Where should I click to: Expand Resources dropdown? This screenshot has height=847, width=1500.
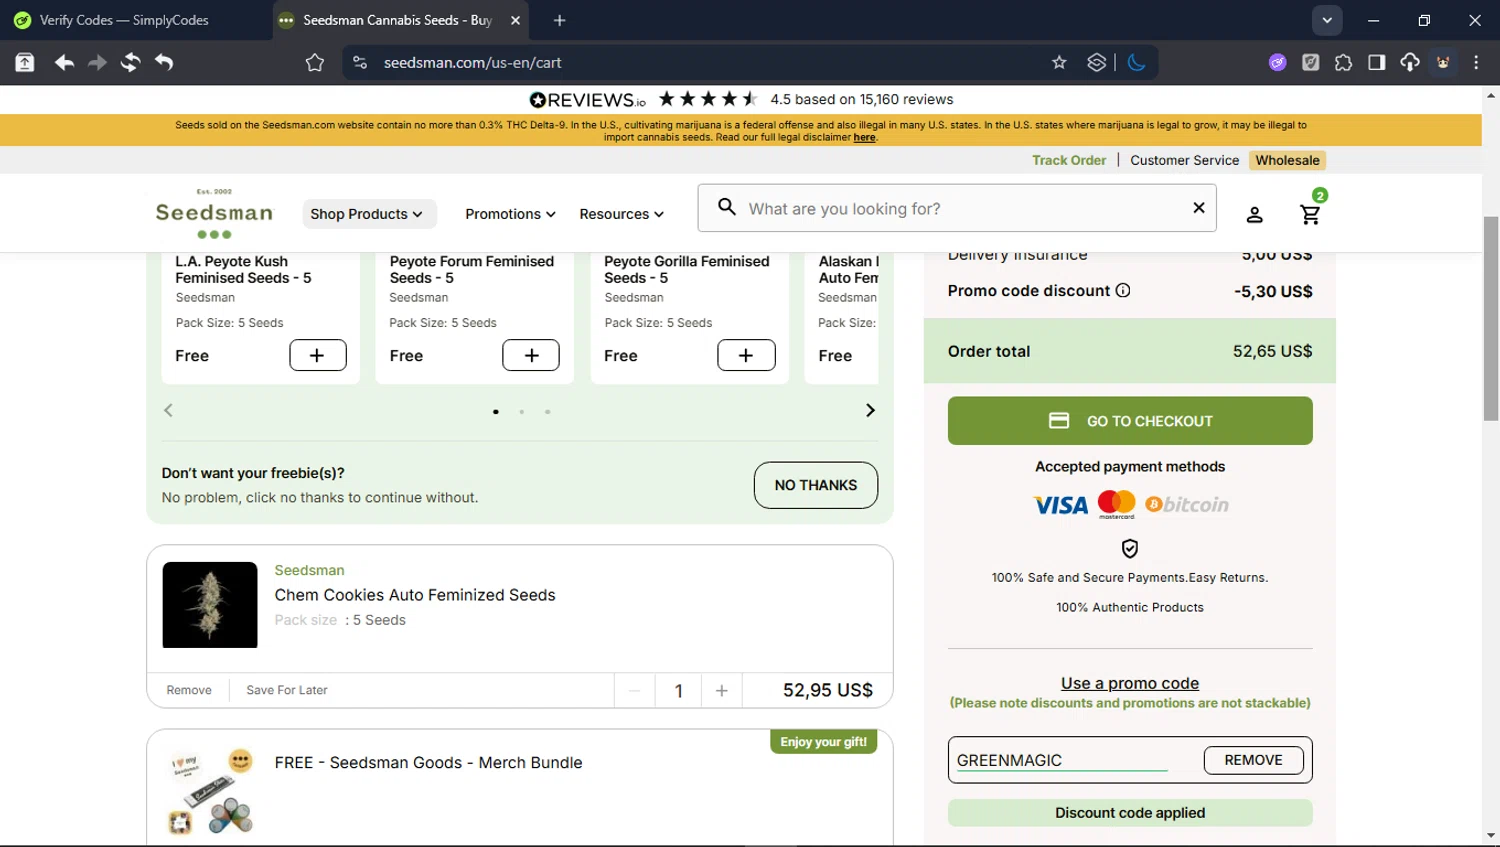[621, 214]
